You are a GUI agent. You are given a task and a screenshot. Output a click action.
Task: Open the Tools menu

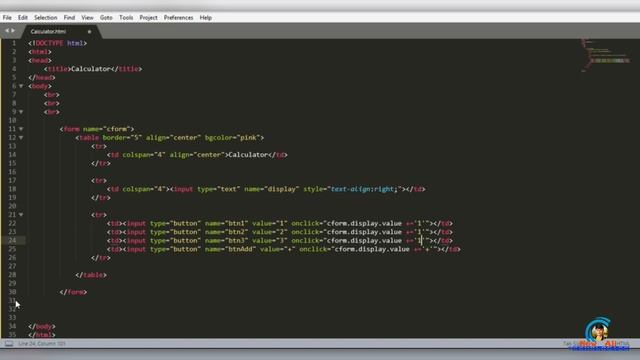(x=126, y=18)
